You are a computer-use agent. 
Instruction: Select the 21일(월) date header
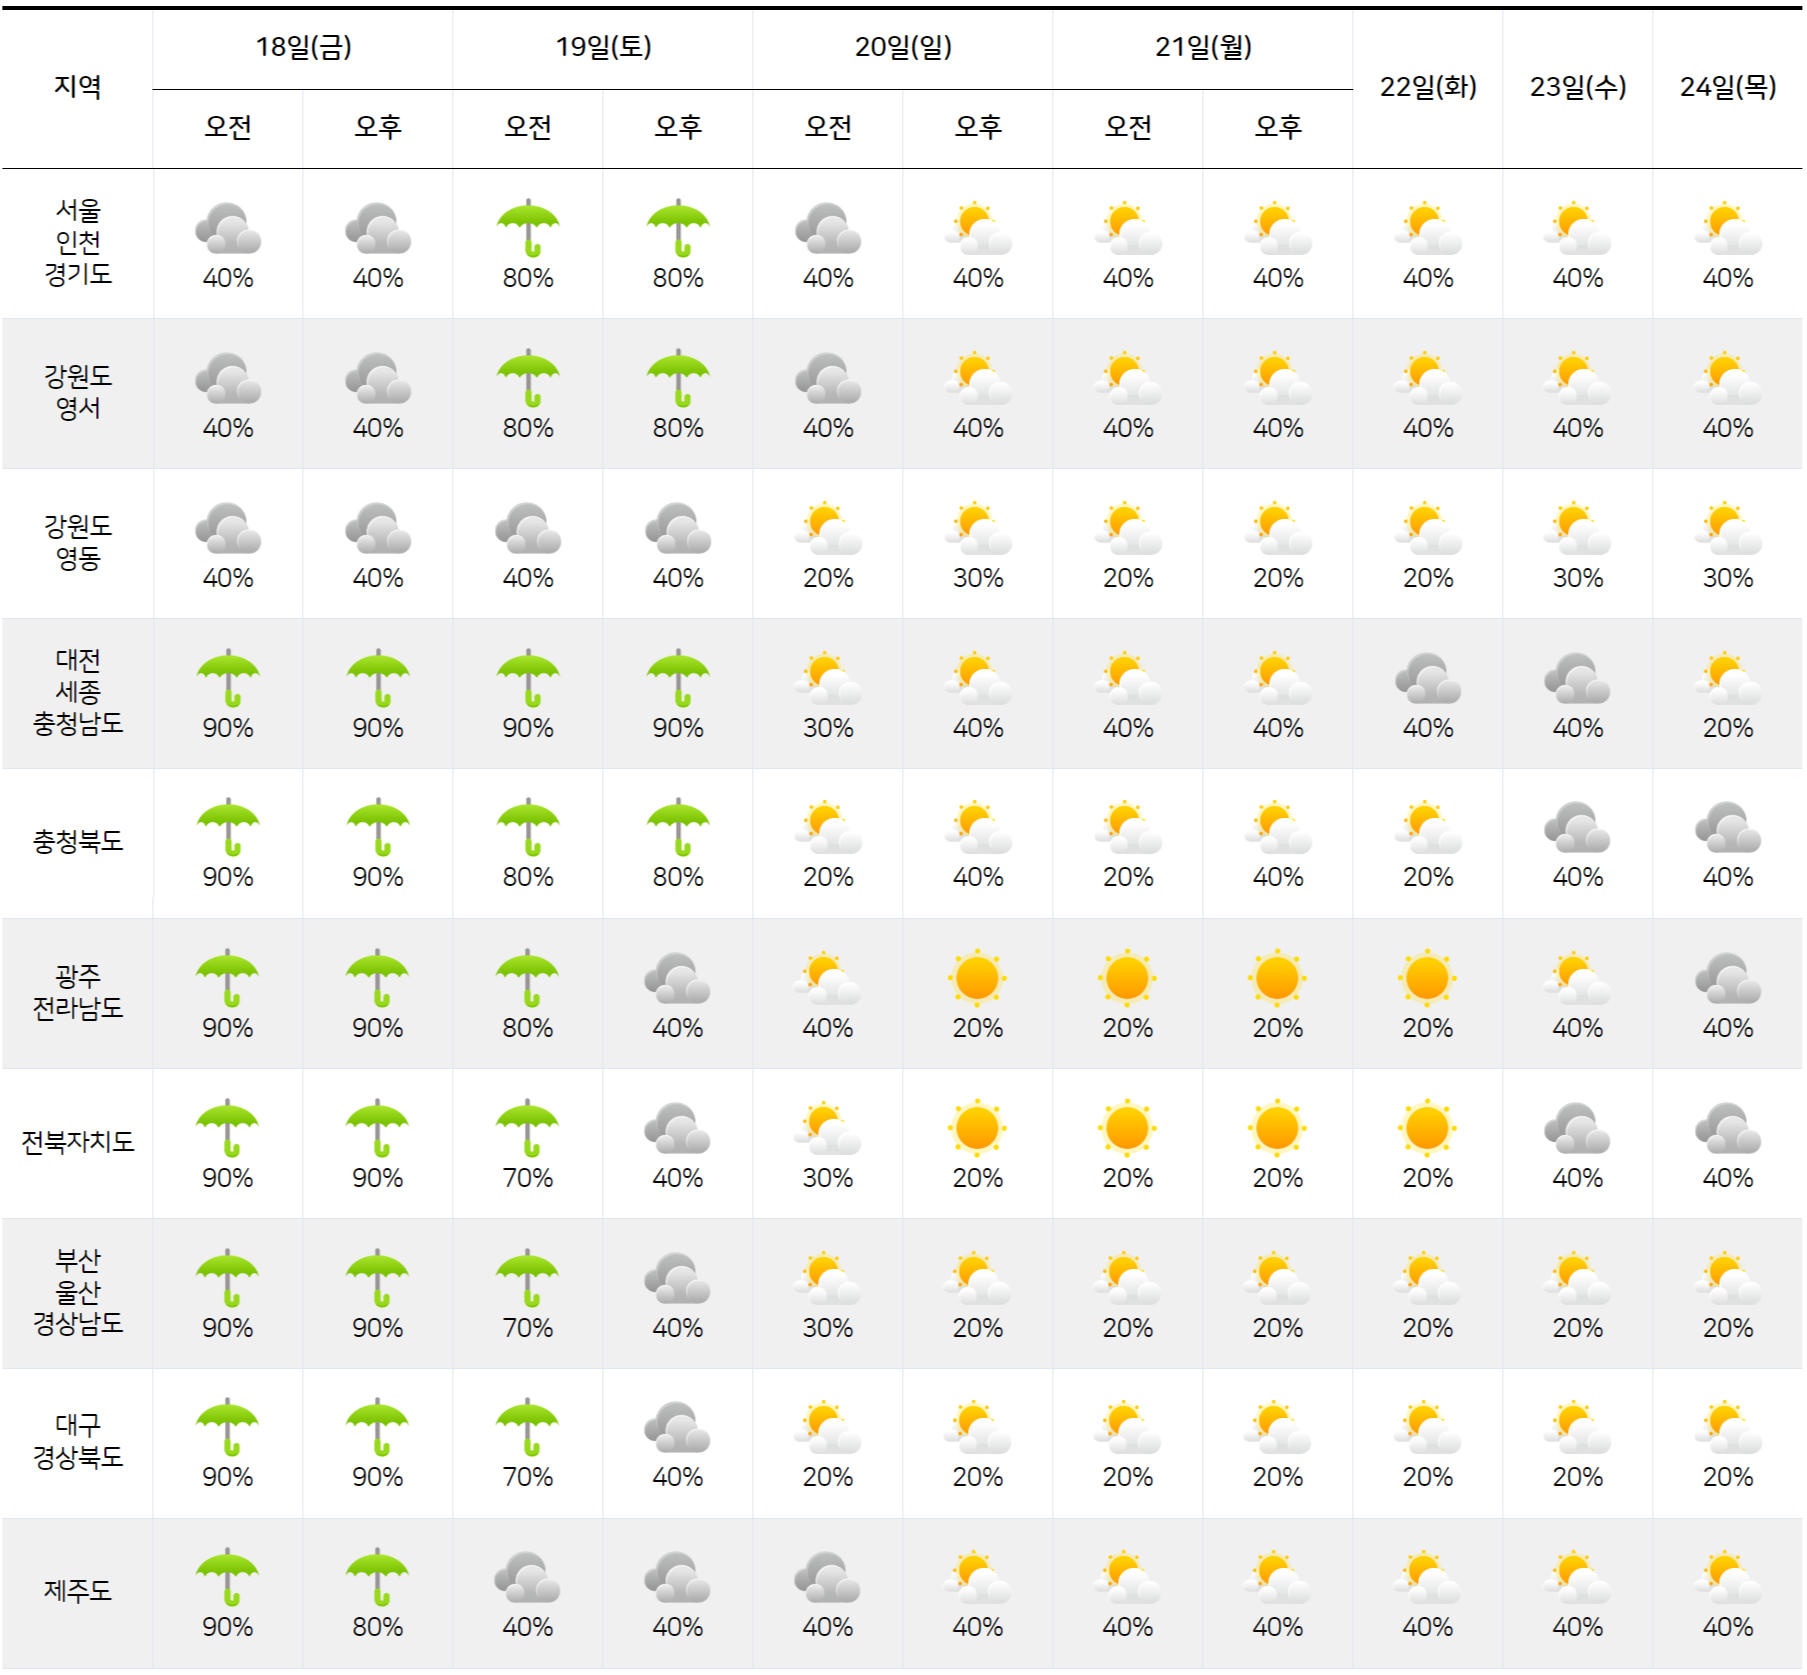pos(1203,47)
